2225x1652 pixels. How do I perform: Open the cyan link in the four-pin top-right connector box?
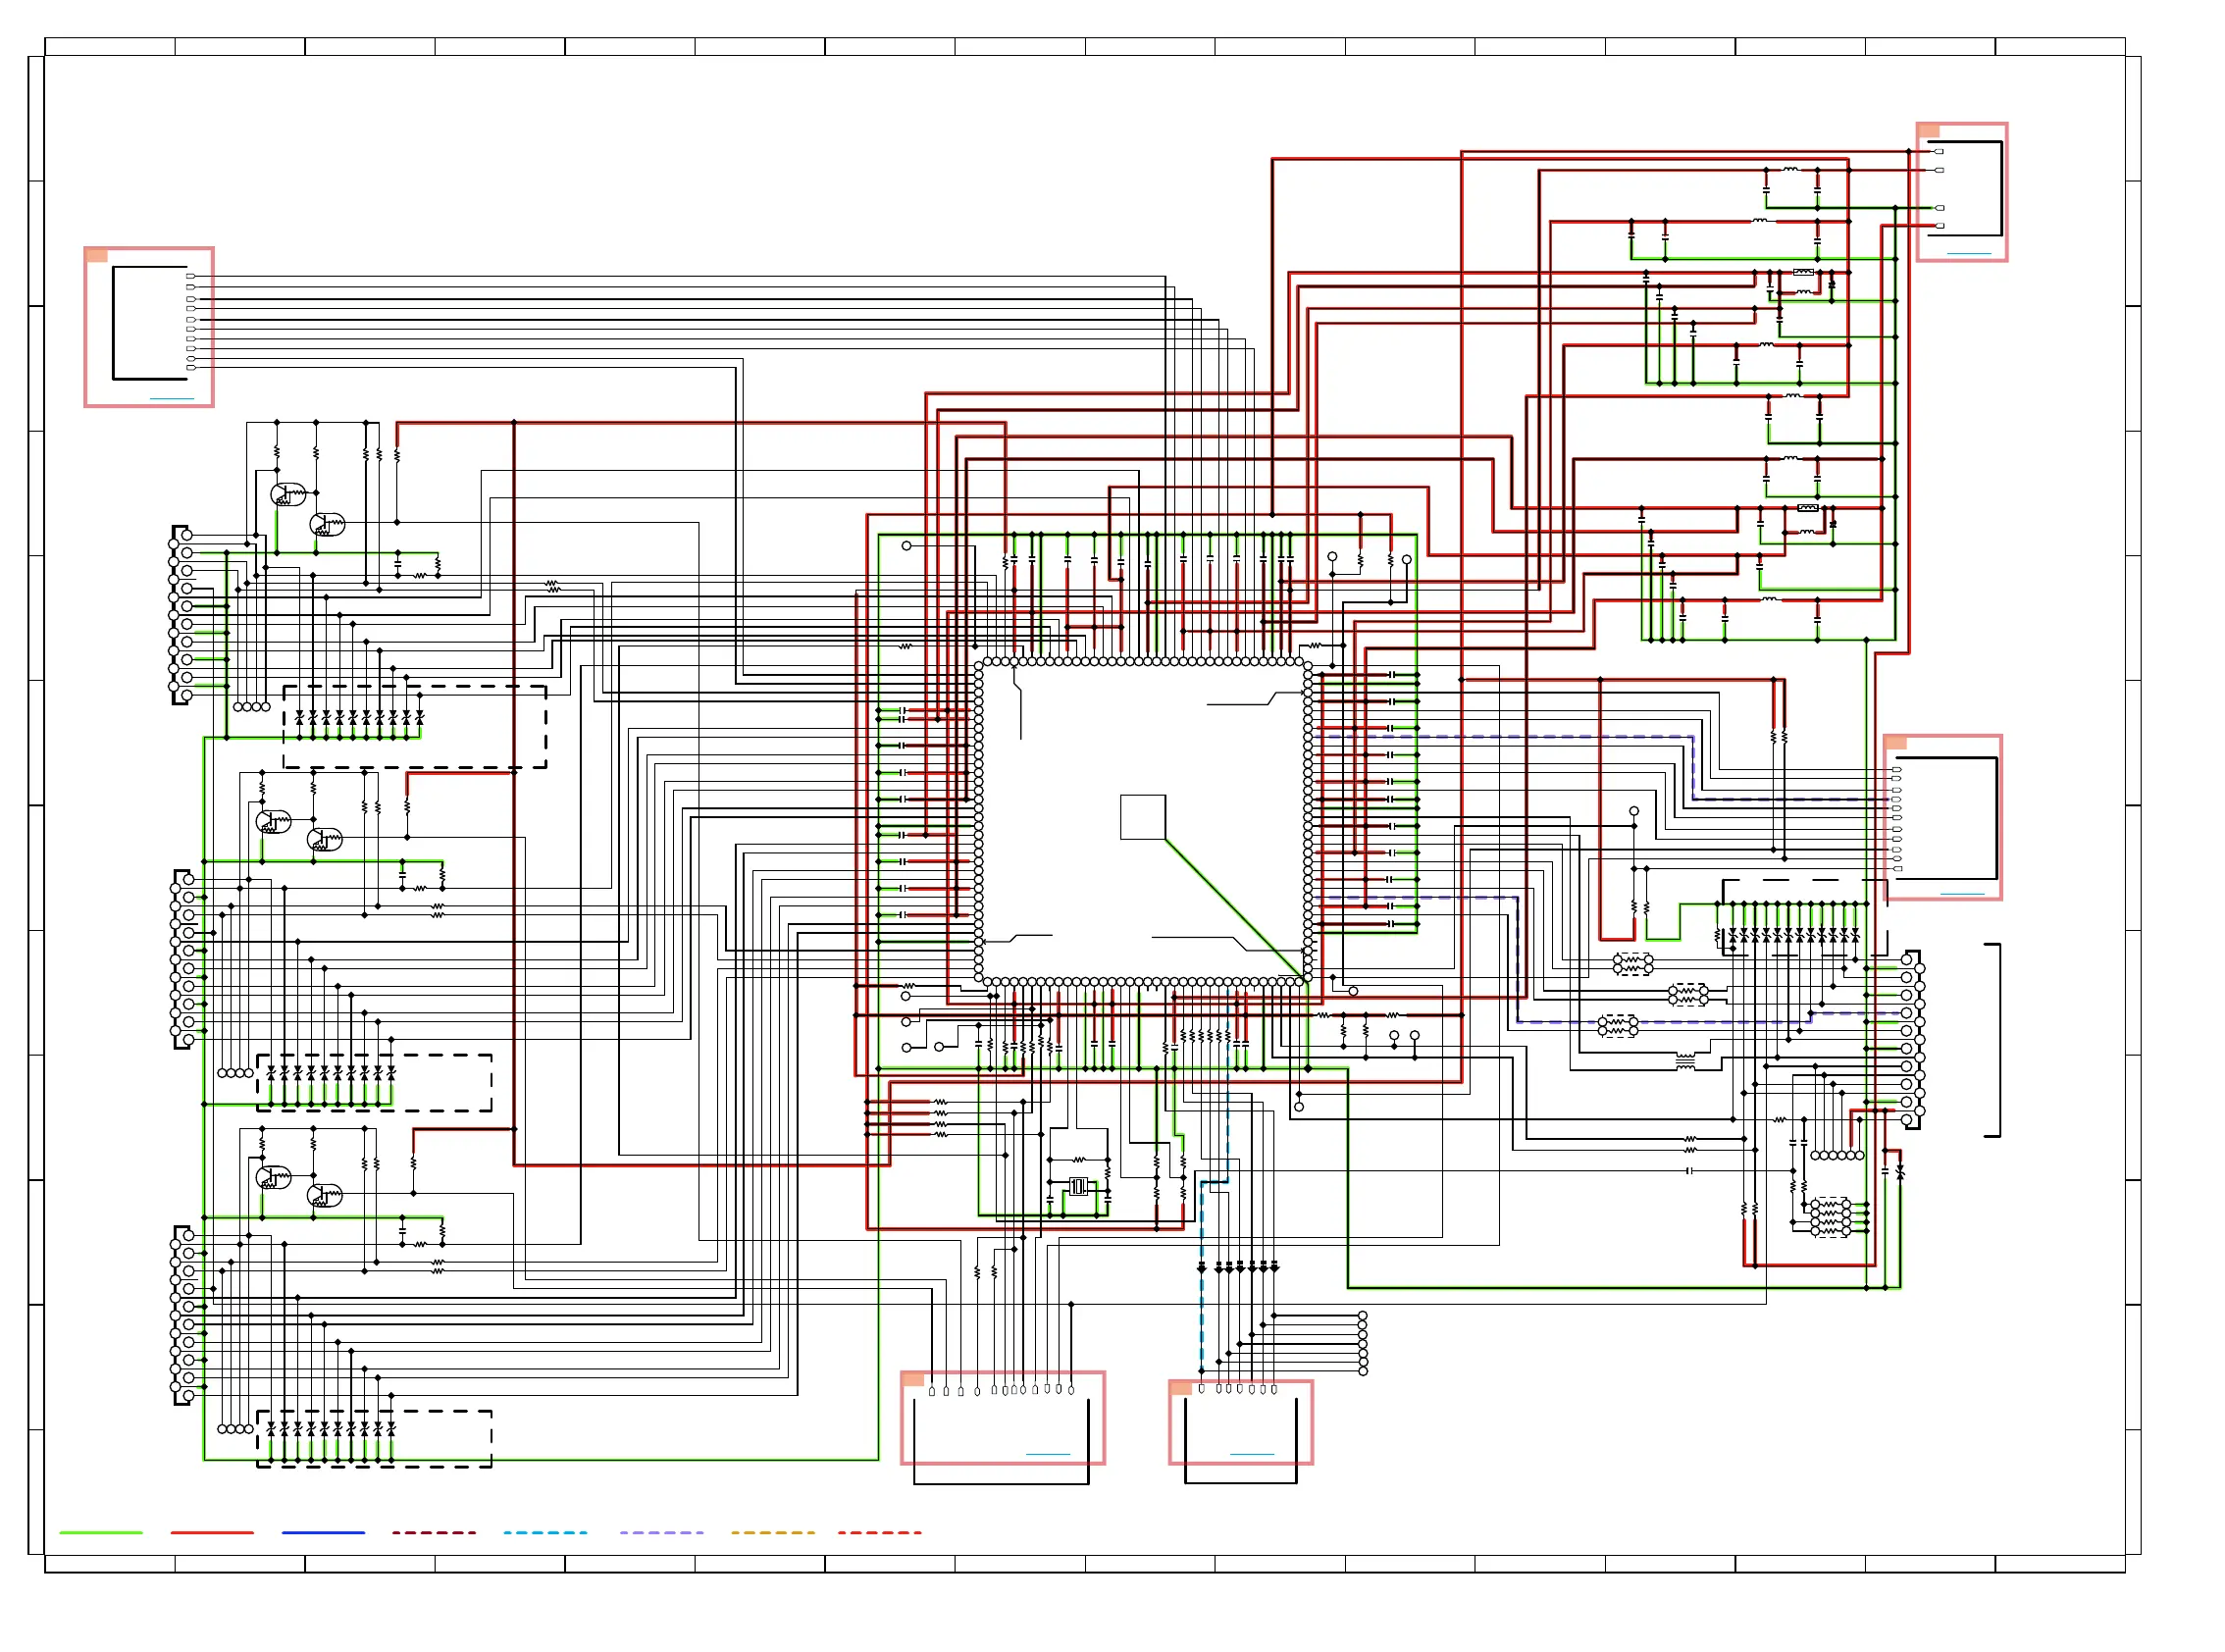coord(1969,253)
